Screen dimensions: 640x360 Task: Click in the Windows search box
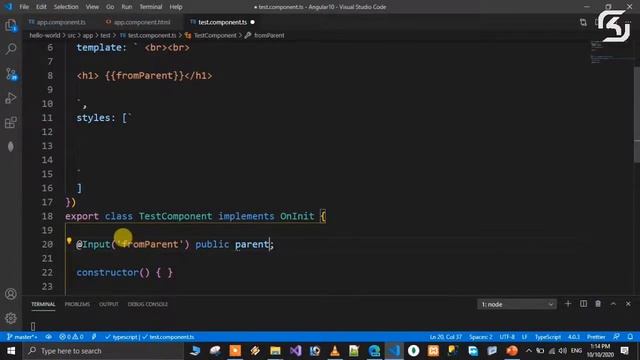click(x=104, y=351)
